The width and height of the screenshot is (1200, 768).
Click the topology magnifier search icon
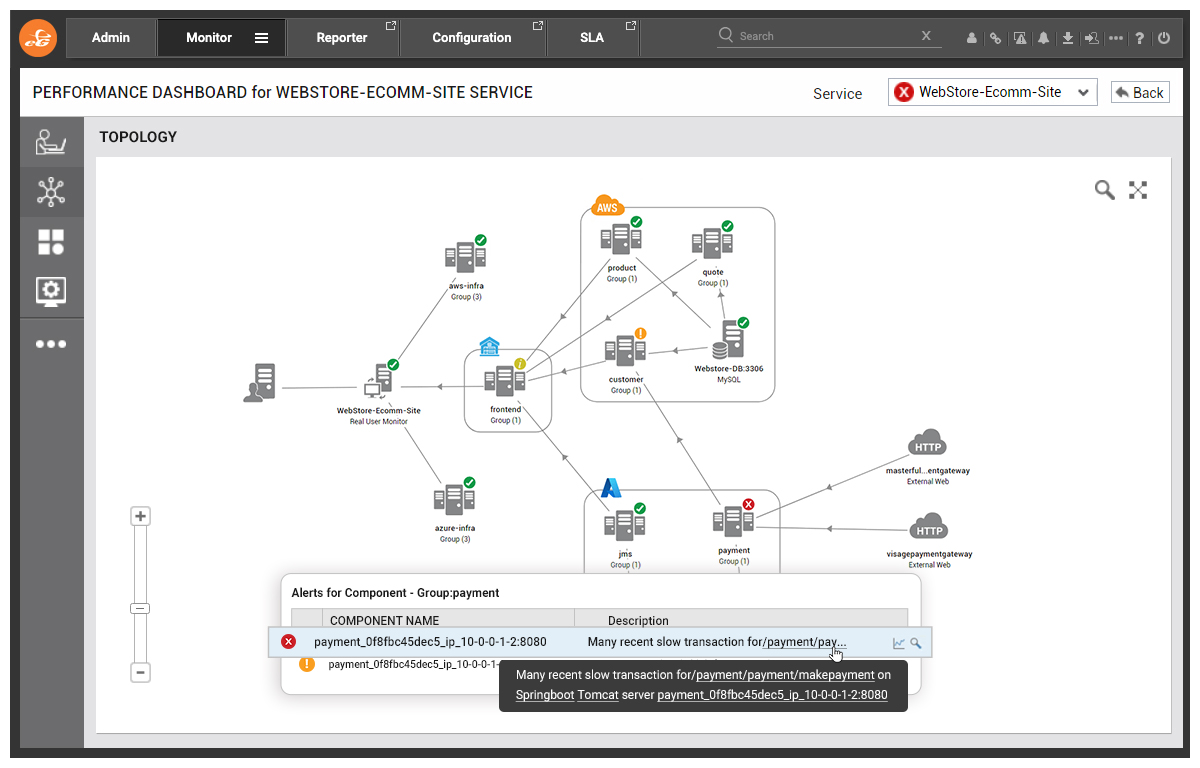(x=1104, y=190)
